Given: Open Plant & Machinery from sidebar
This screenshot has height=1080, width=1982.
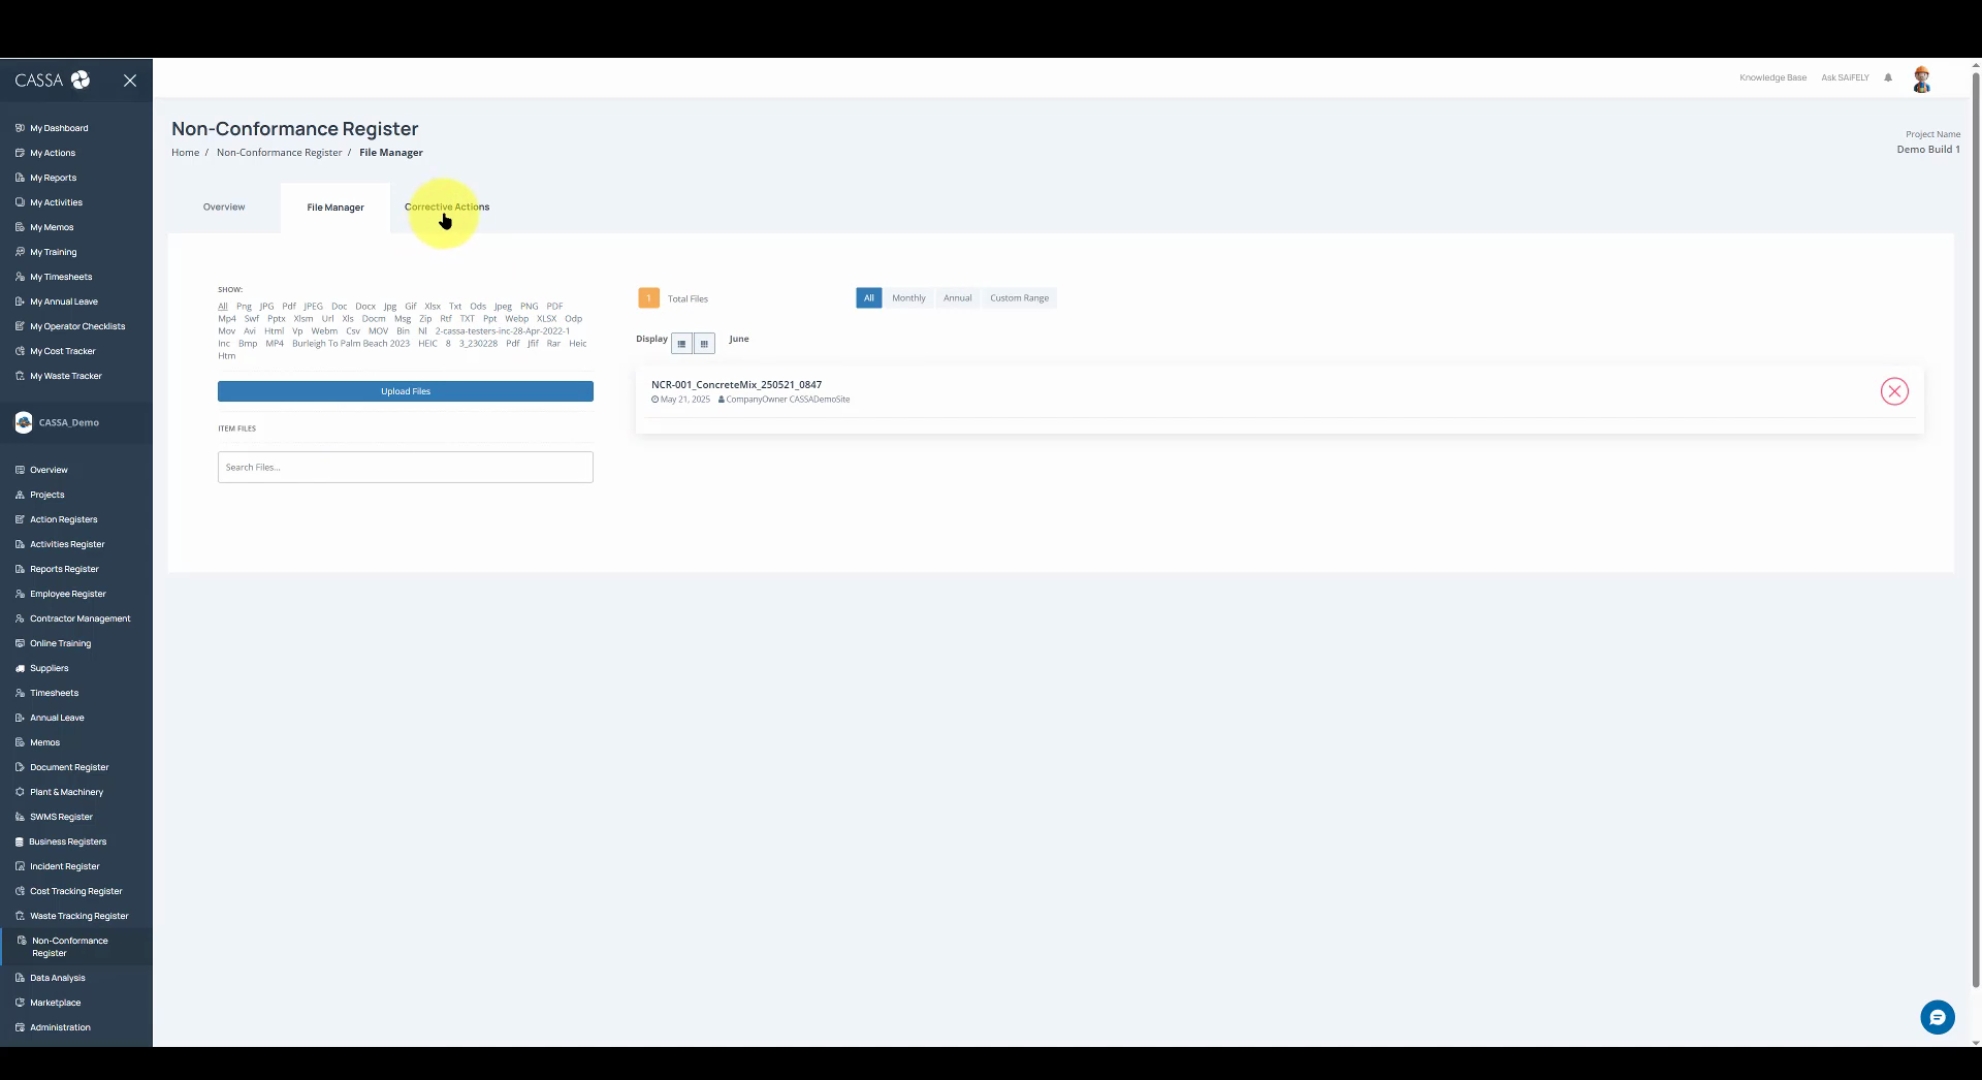Looking at the screenshot, I should 66,792.
